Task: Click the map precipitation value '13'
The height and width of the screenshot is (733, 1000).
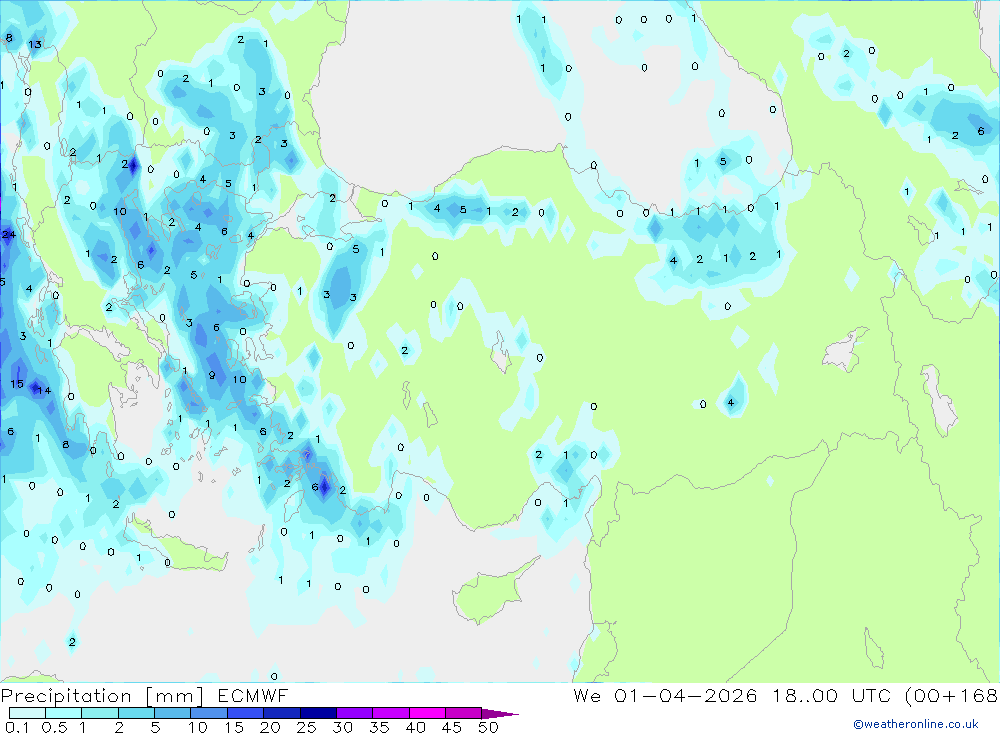Action: tap(34, 44)
